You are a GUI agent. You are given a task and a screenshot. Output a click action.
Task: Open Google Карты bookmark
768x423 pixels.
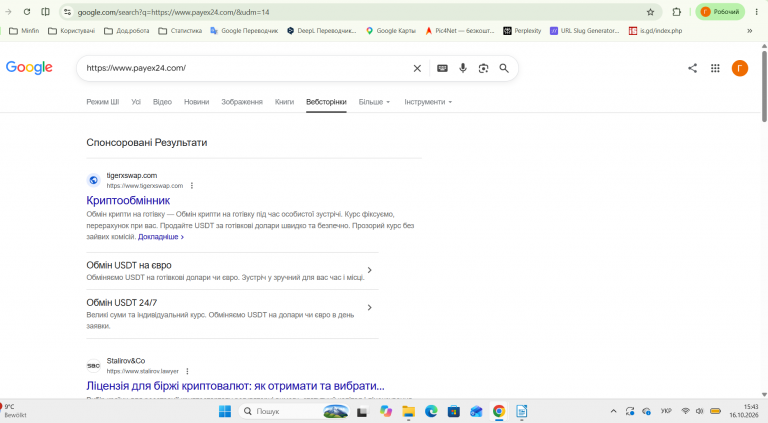pos(391,30)
